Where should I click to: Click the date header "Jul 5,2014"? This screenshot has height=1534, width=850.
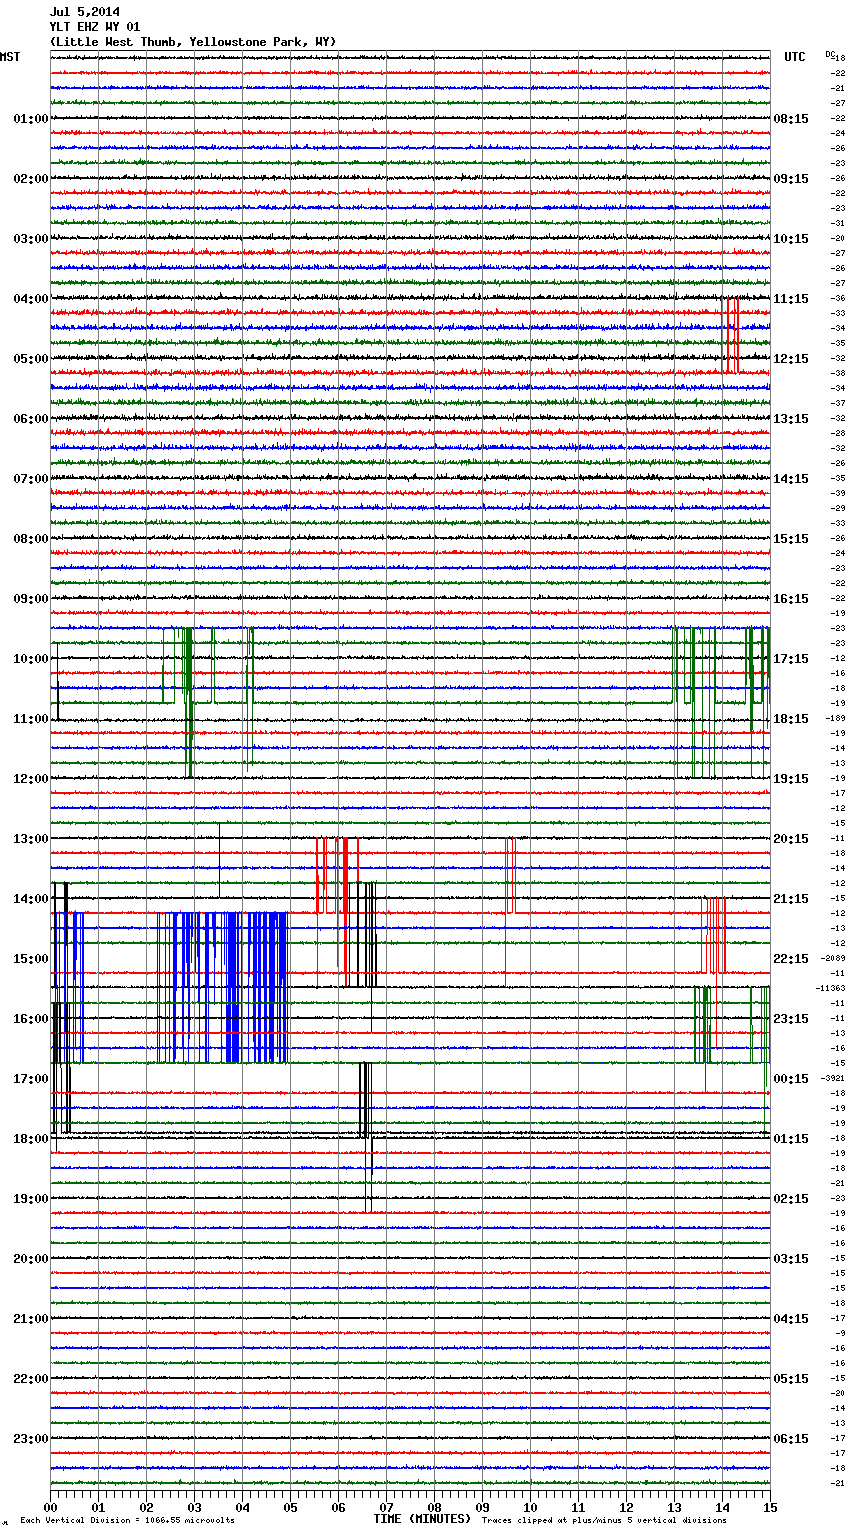point(85,12)
